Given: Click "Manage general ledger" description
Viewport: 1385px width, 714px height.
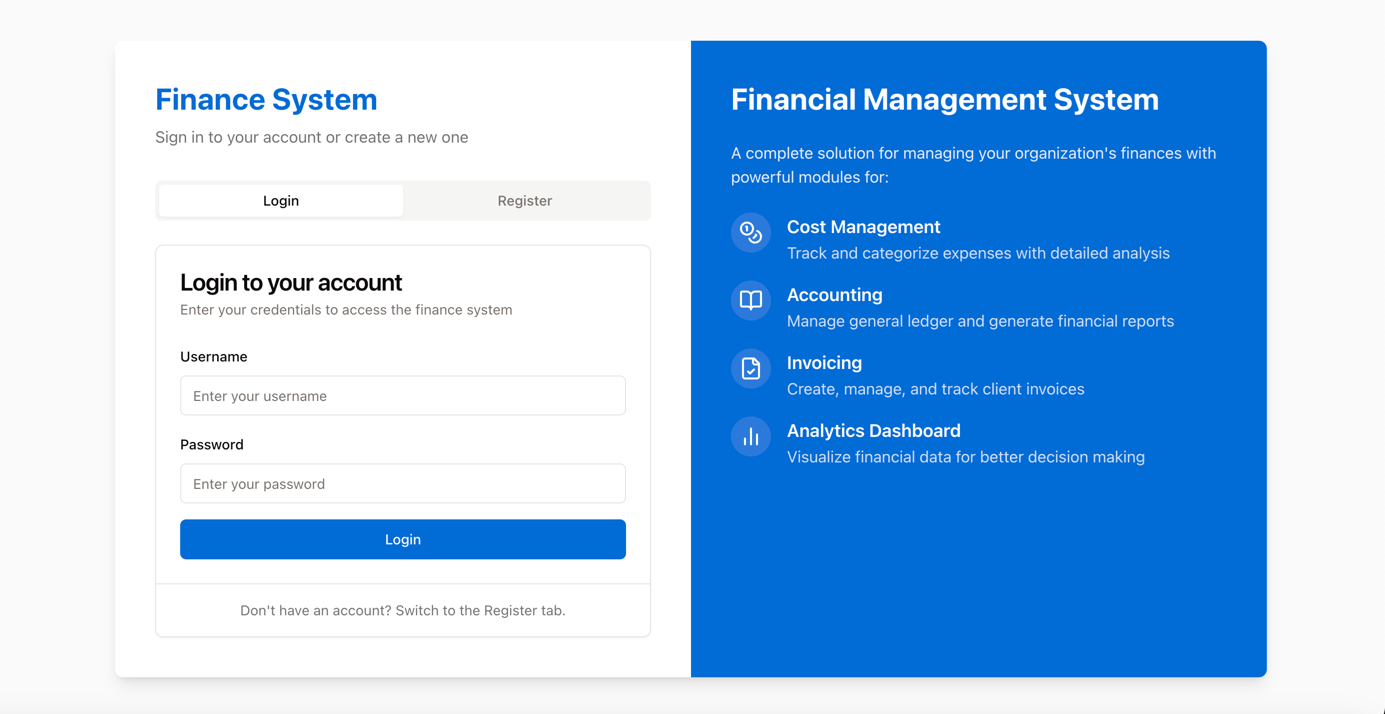Looking at the screenshot, I should coord(981,321).
